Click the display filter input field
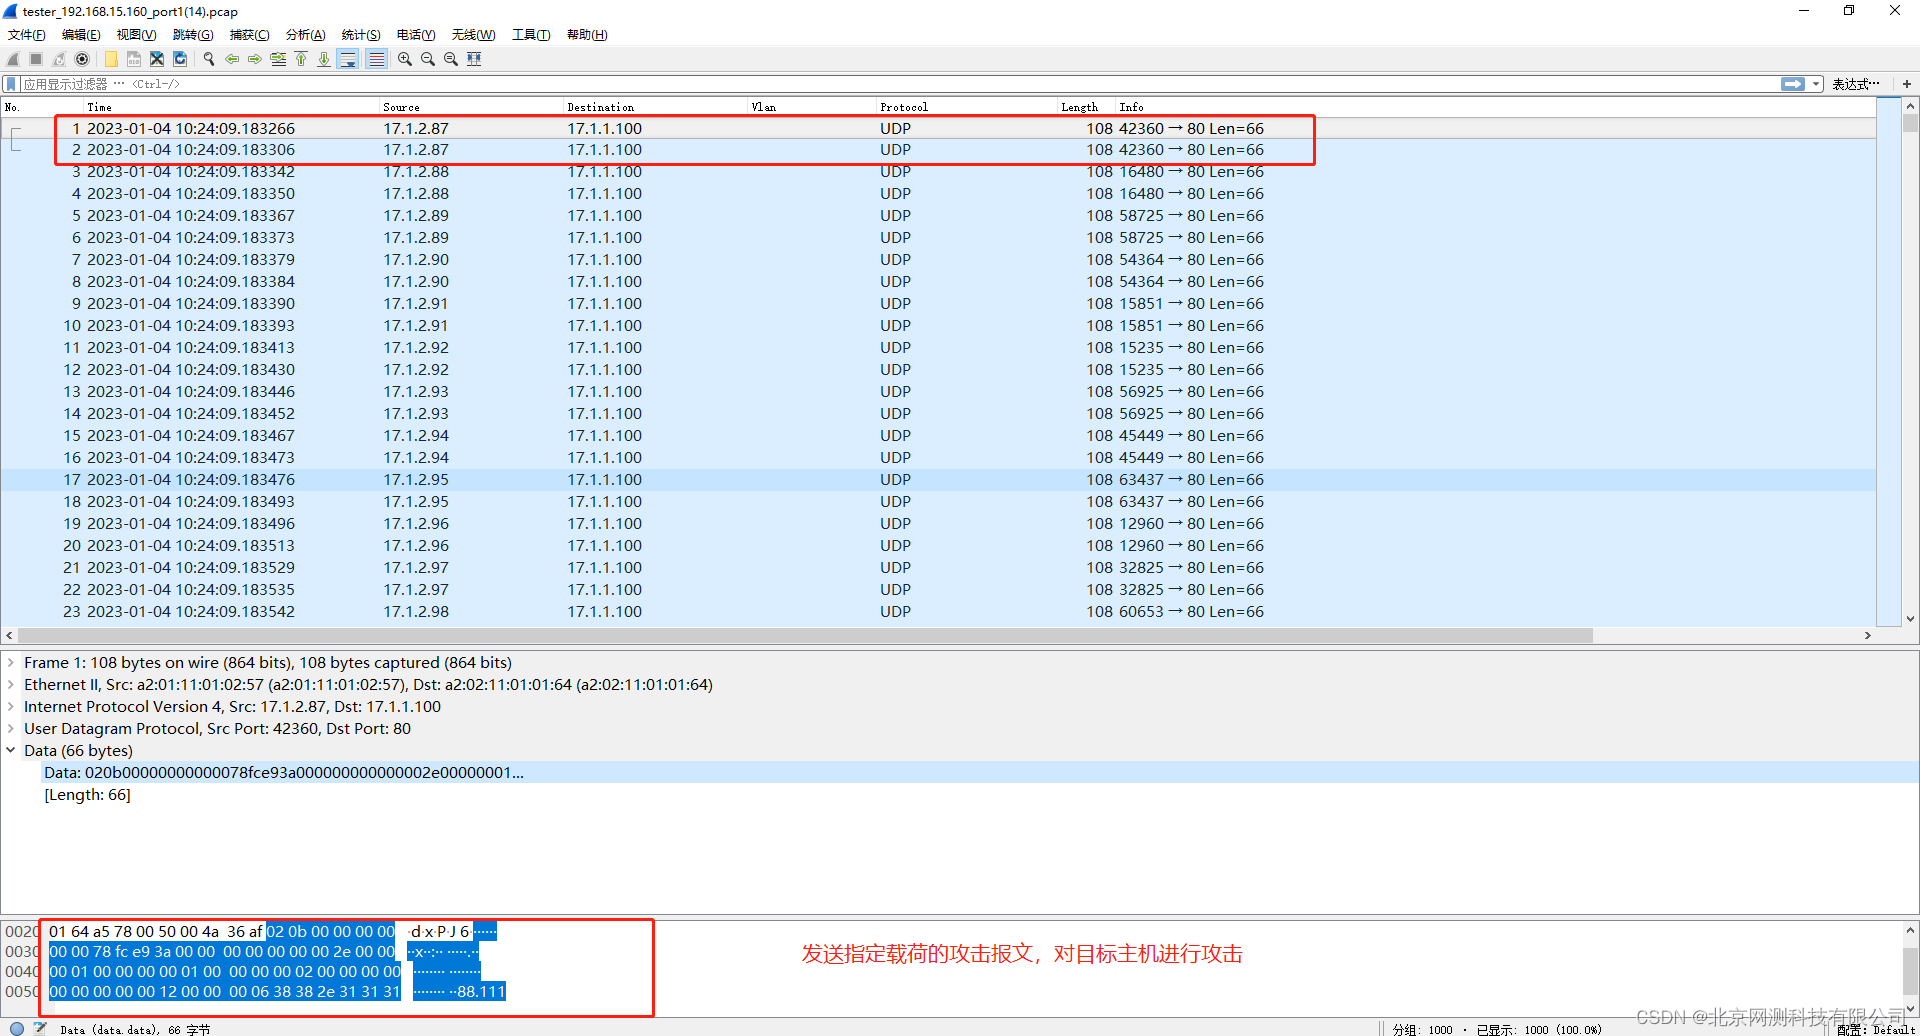The height and width of the screenshot is (1036, 1920). tap(900, 84)
